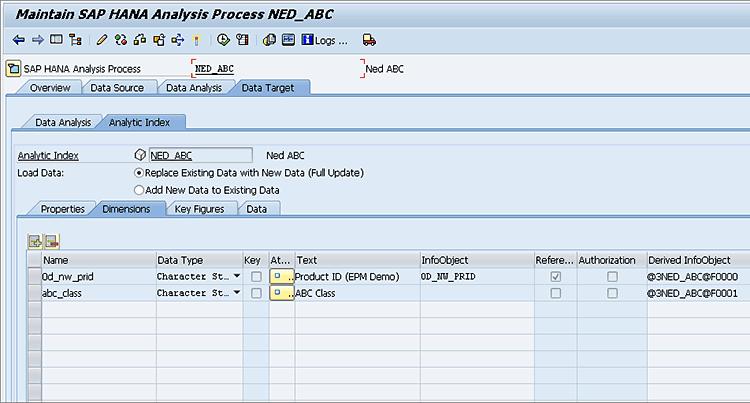Click the cube icon beside Analytic Index field

tap(140, 155)
